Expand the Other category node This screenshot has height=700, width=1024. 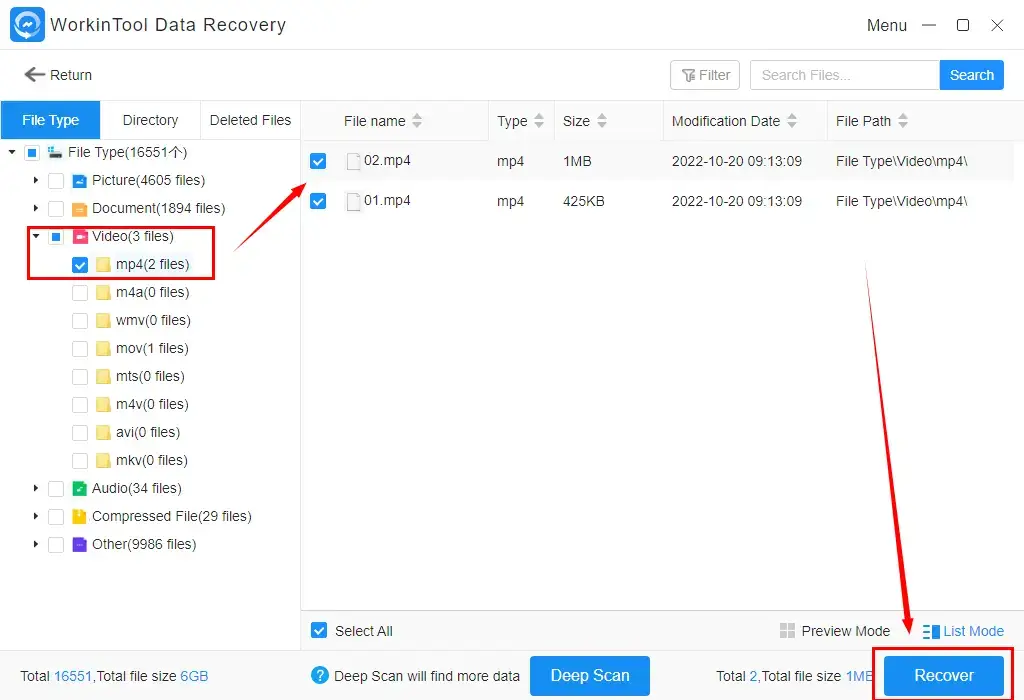pyautogui.click(x=35, y=544)
